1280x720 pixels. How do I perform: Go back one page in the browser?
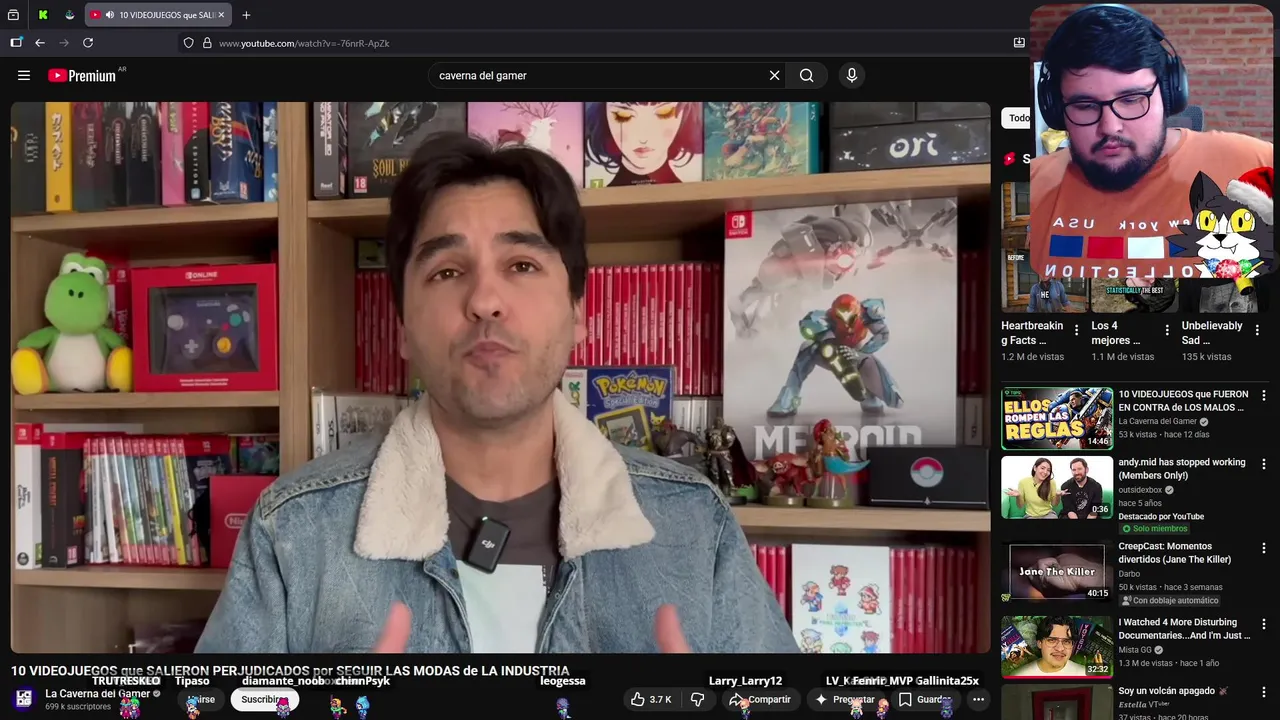[x=40, y=43]
